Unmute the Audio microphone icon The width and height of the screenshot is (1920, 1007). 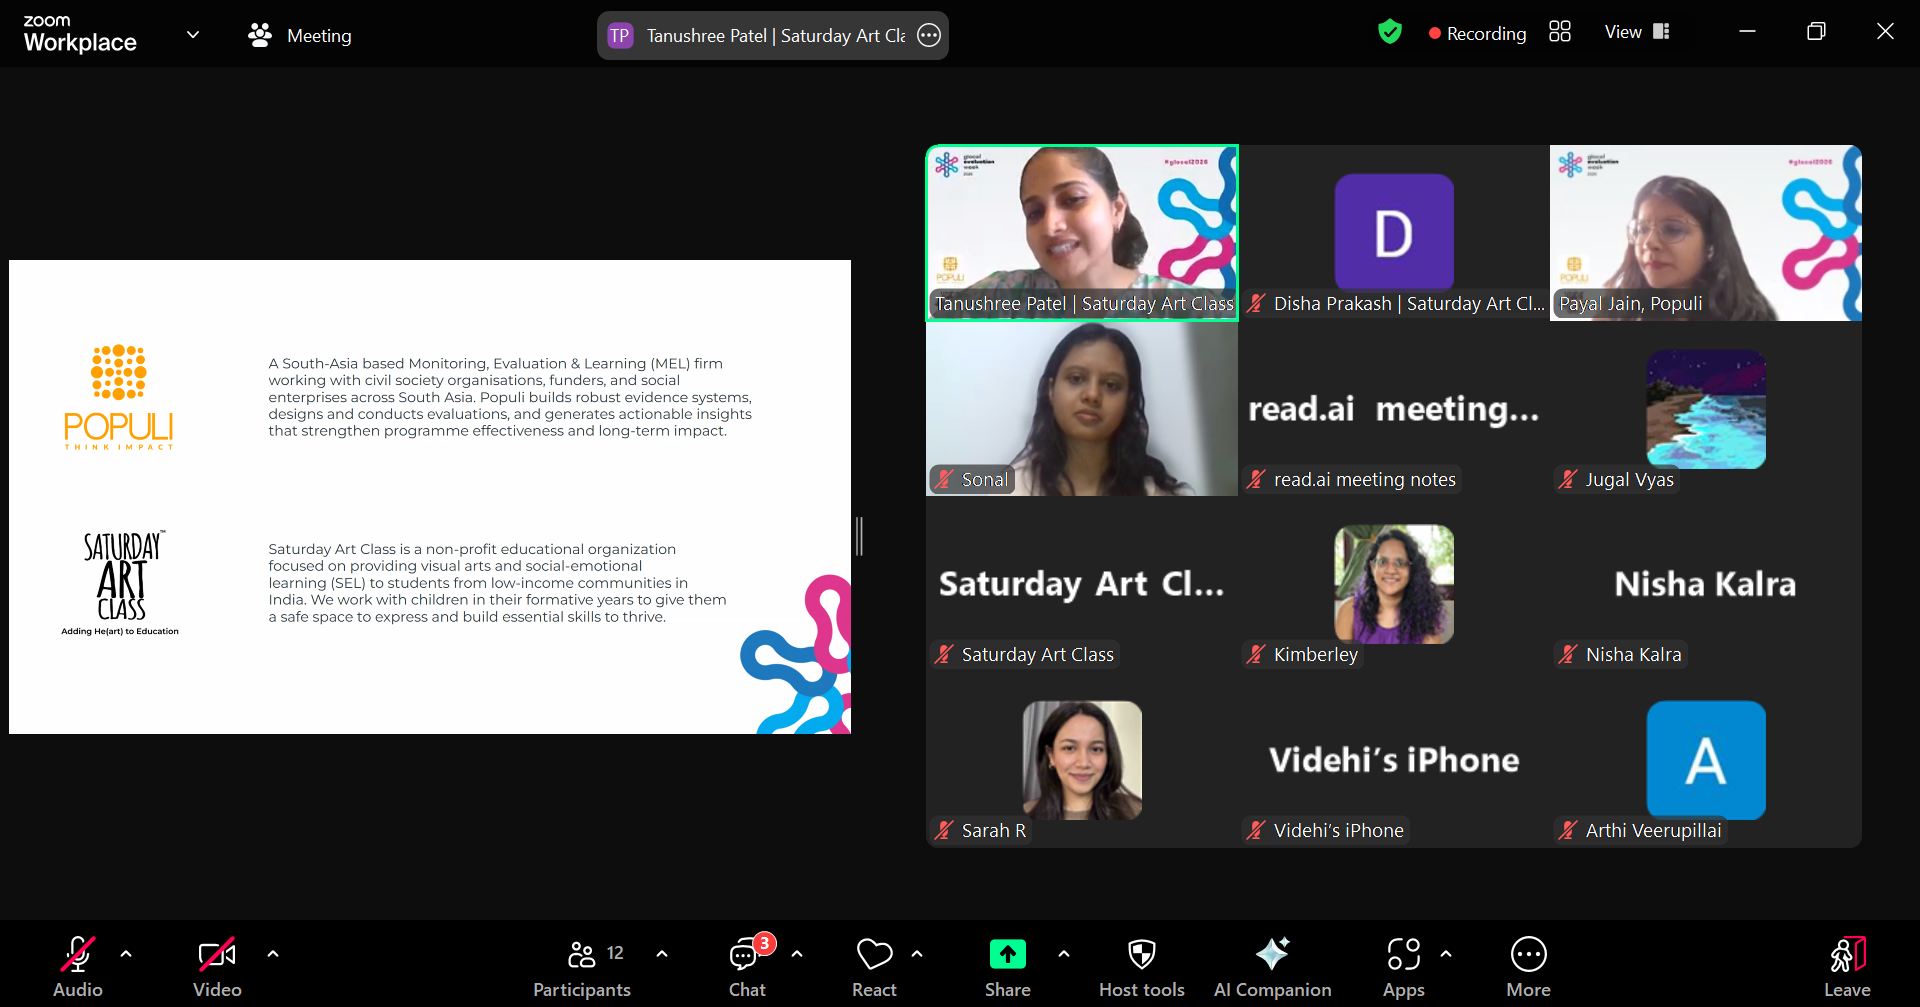point(78,955)
